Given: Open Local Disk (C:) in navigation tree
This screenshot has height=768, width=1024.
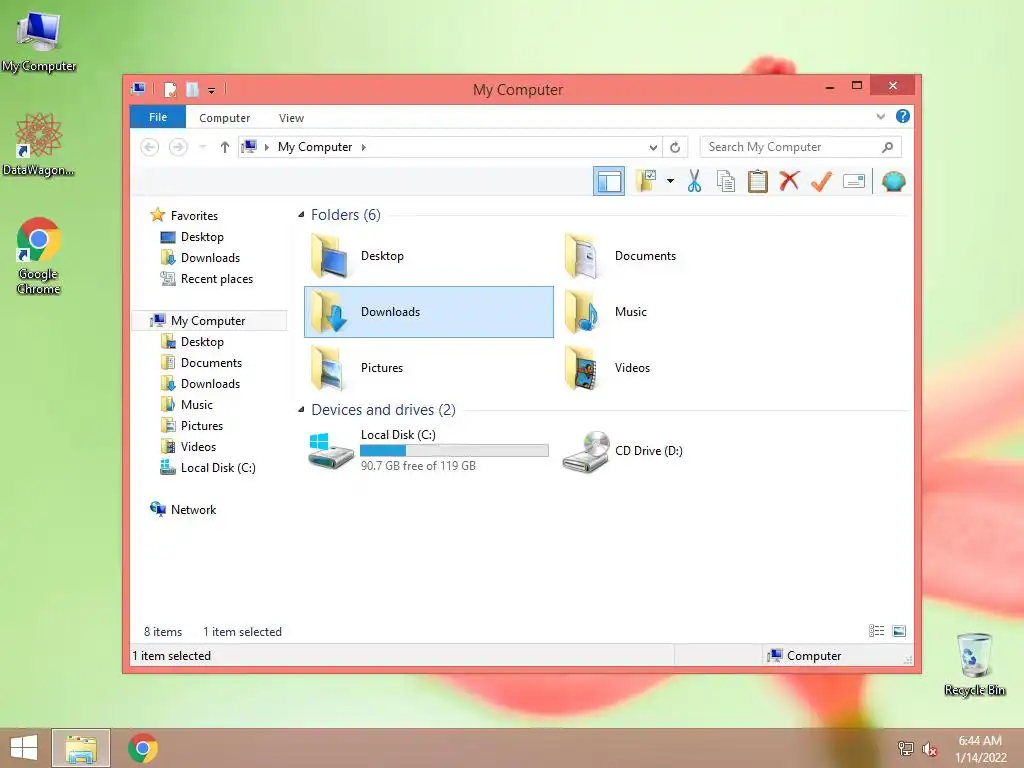Looking at the screenshot, I should point(218,468).
